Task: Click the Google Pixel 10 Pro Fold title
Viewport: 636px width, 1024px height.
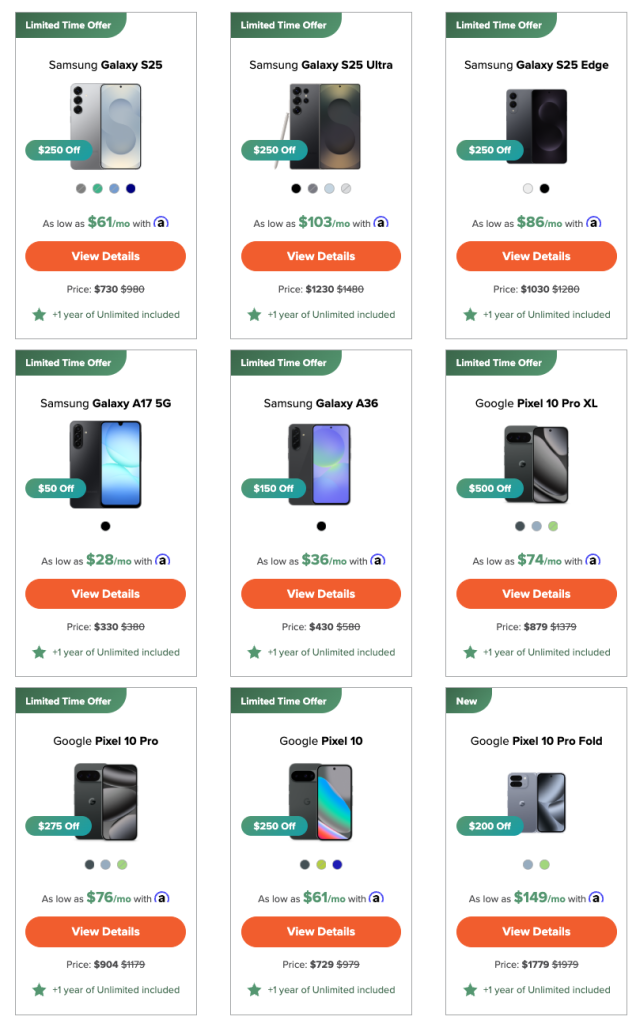Action: (x=537, y=741)
